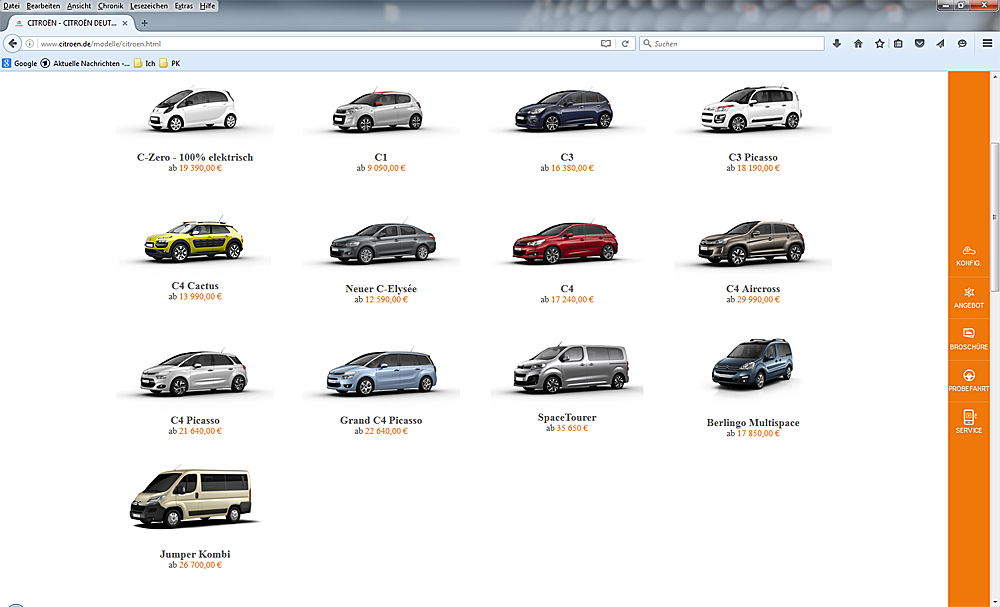Open the Hilfe menu
Screen dimensions: 1000x607
[207, 6]
